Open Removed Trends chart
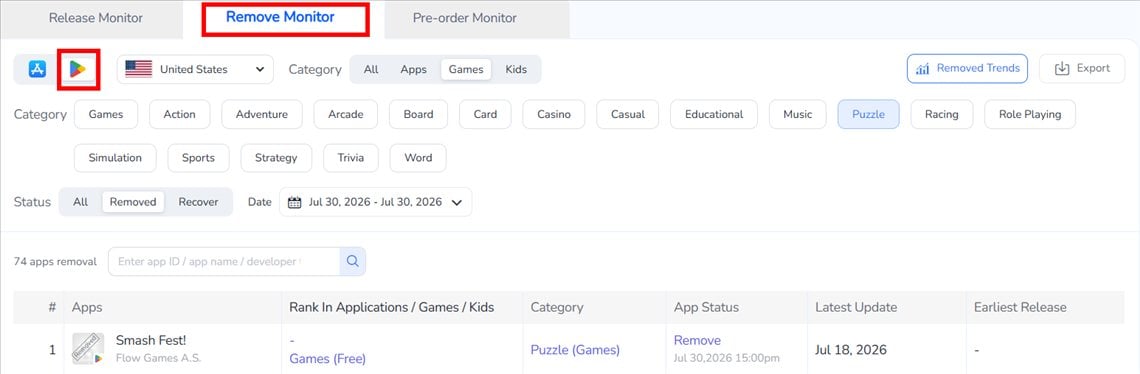This screenshot has width=1140, height=374. 967,68
